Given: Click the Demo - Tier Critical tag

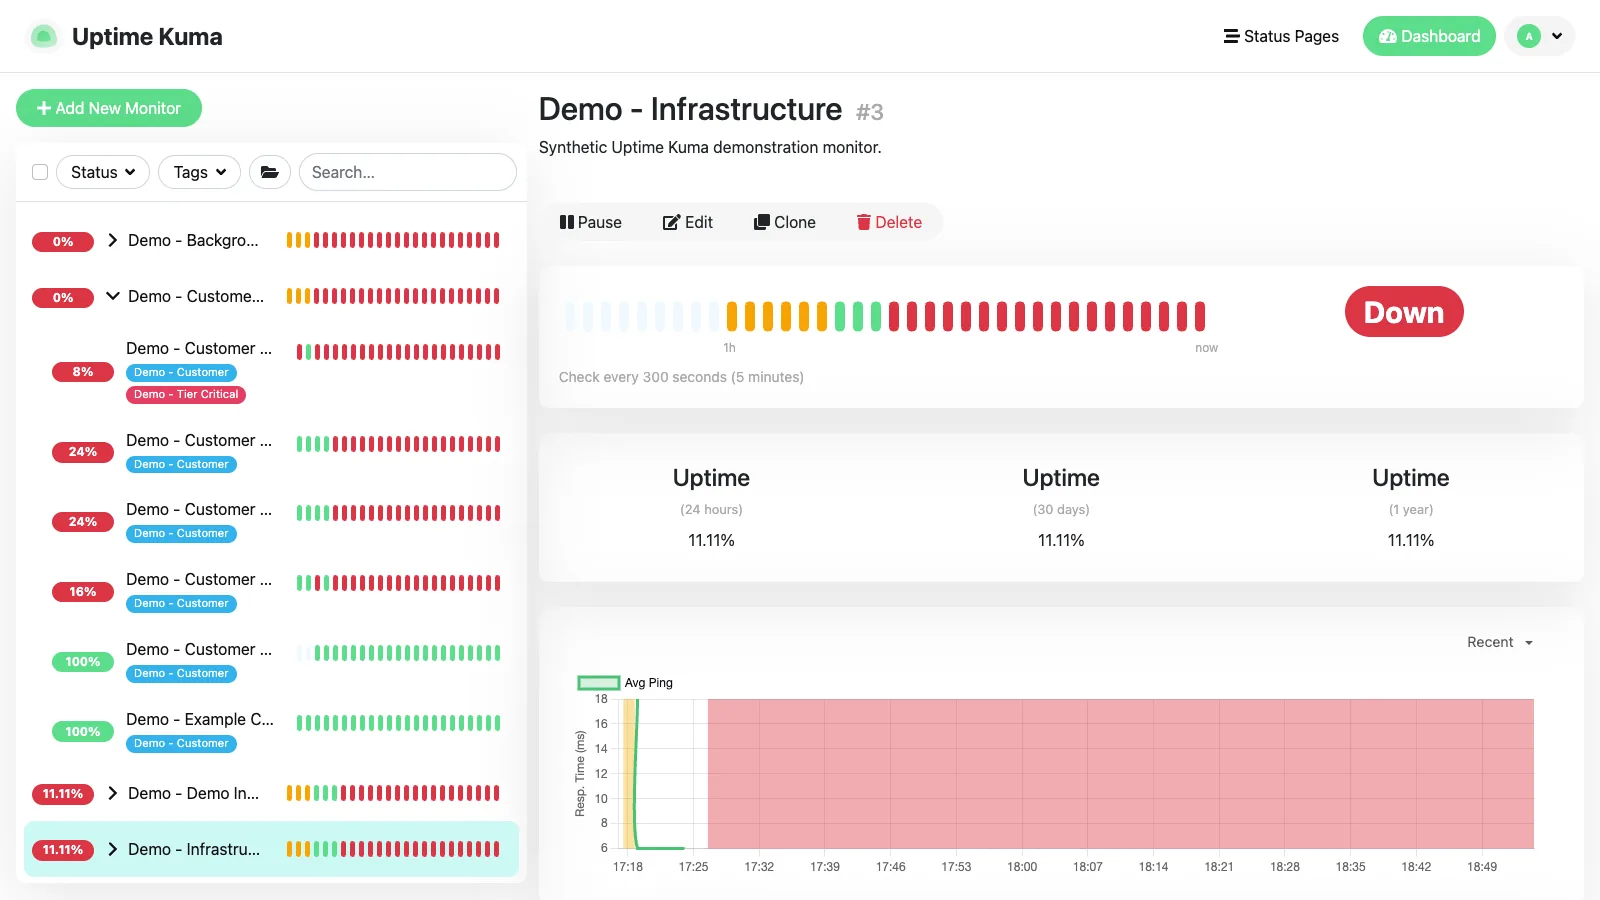Looking at the screenshot, I should click(186, 394).
